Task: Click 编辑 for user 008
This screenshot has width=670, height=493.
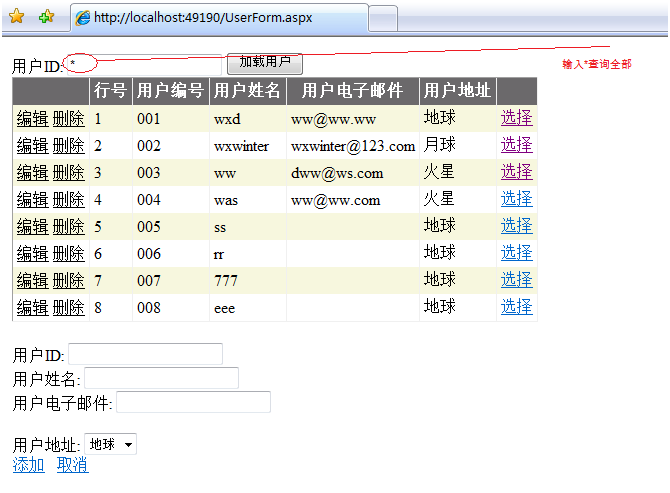Action: coord(32,308)
